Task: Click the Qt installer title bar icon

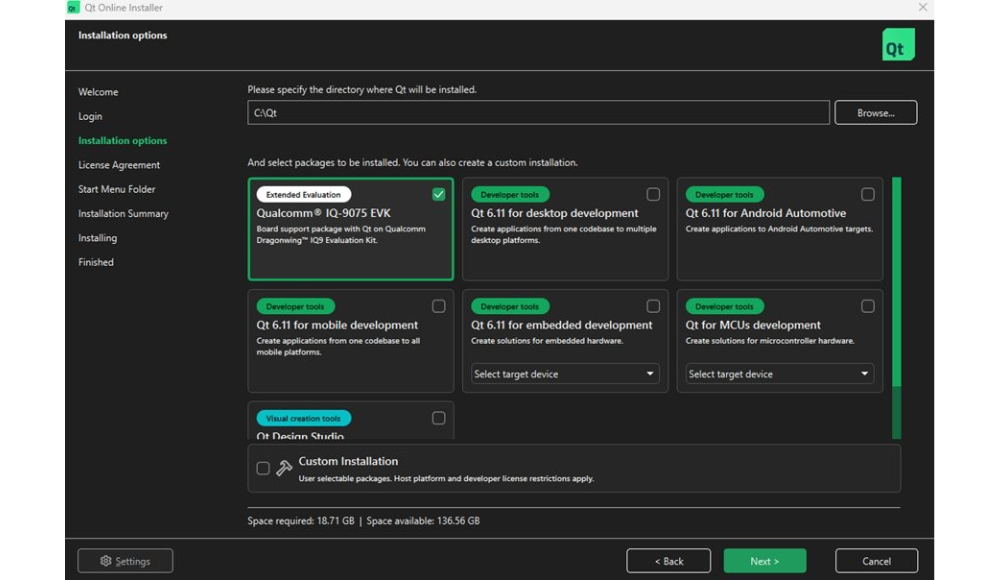Action: click(73, 8)
